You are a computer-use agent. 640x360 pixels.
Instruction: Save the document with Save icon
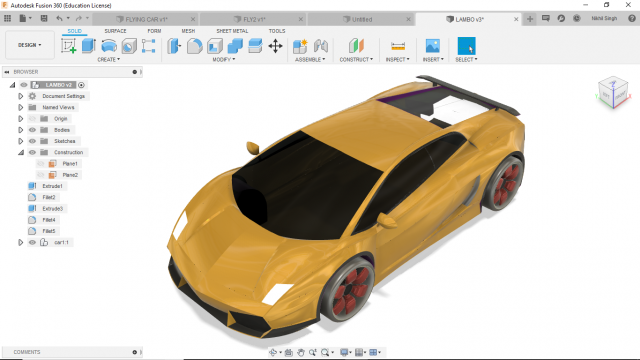pos(44,18)
